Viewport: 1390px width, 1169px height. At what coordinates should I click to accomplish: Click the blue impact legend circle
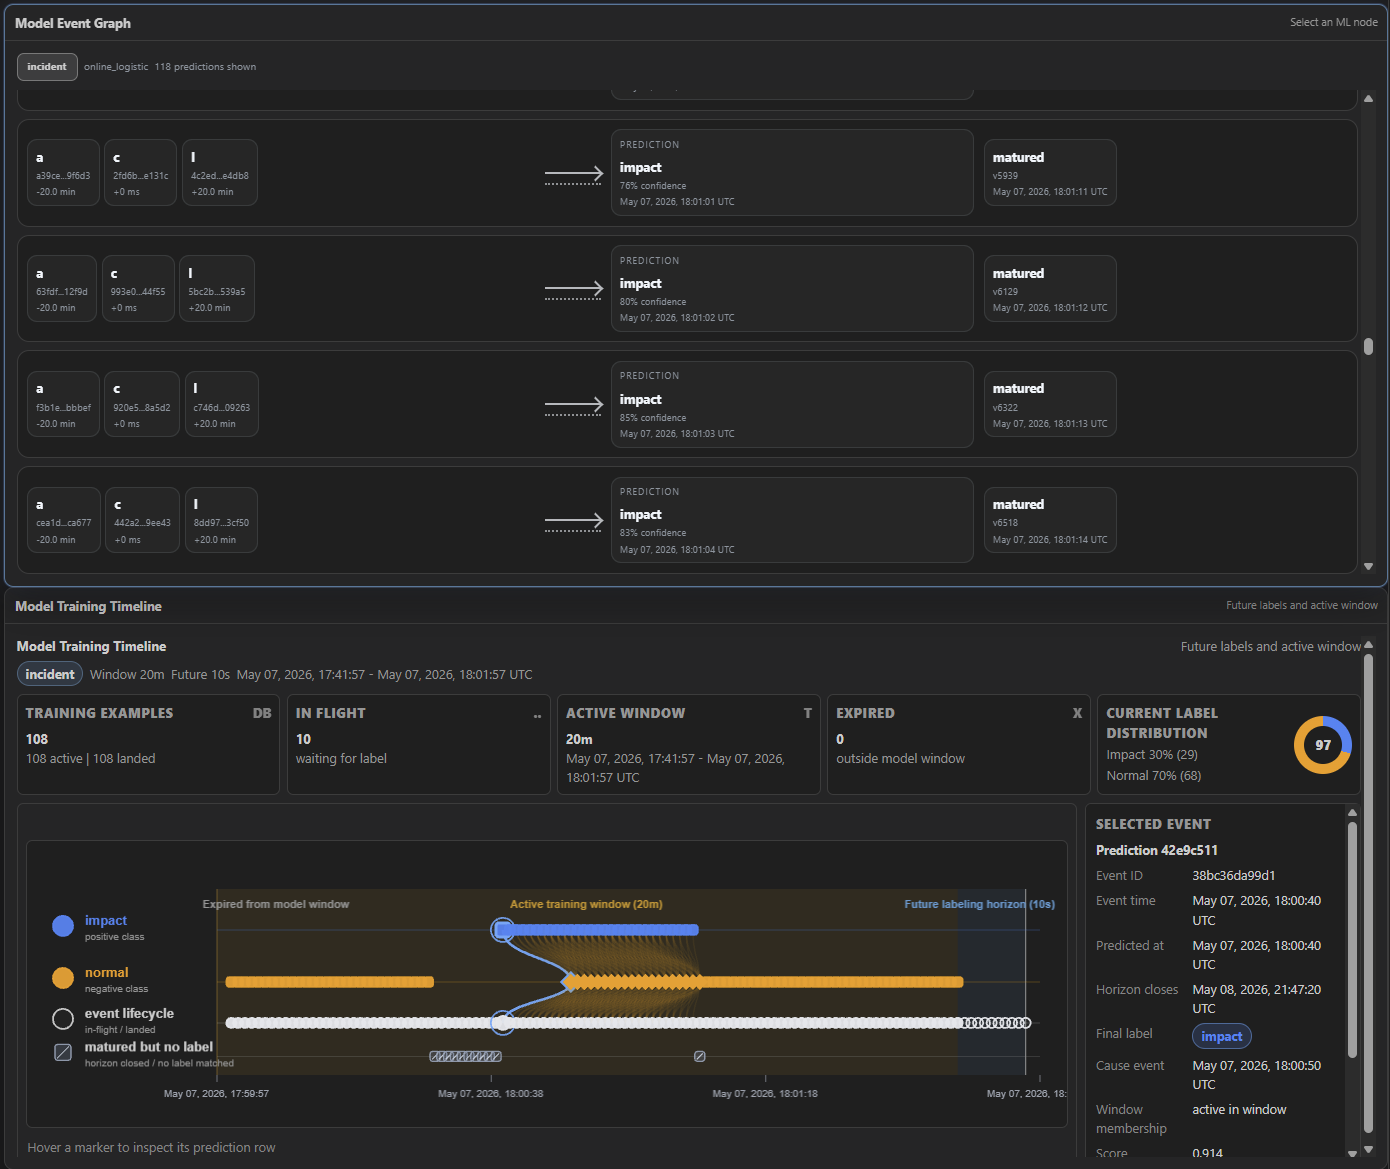[63, 926]
